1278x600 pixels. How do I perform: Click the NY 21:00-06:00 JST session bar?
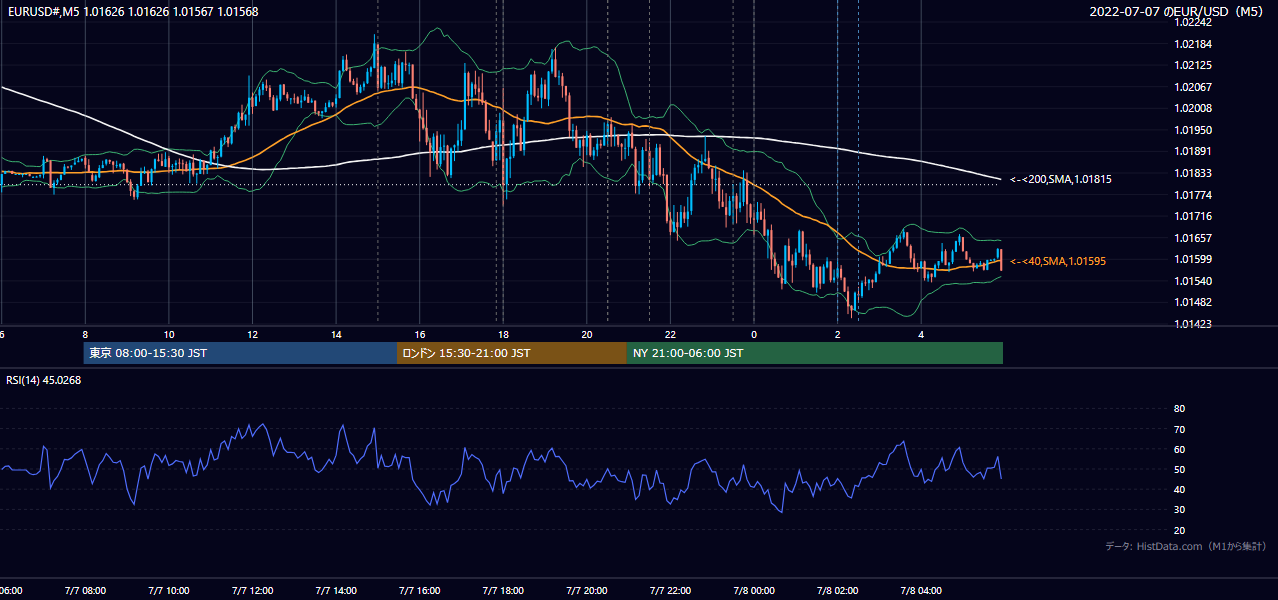815,353
